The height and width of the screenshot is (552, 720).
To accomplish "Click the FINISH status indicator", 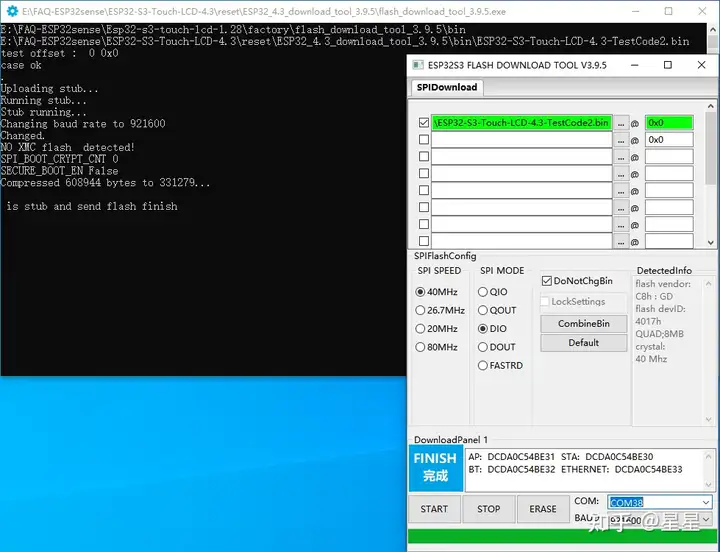I will 435,468.
